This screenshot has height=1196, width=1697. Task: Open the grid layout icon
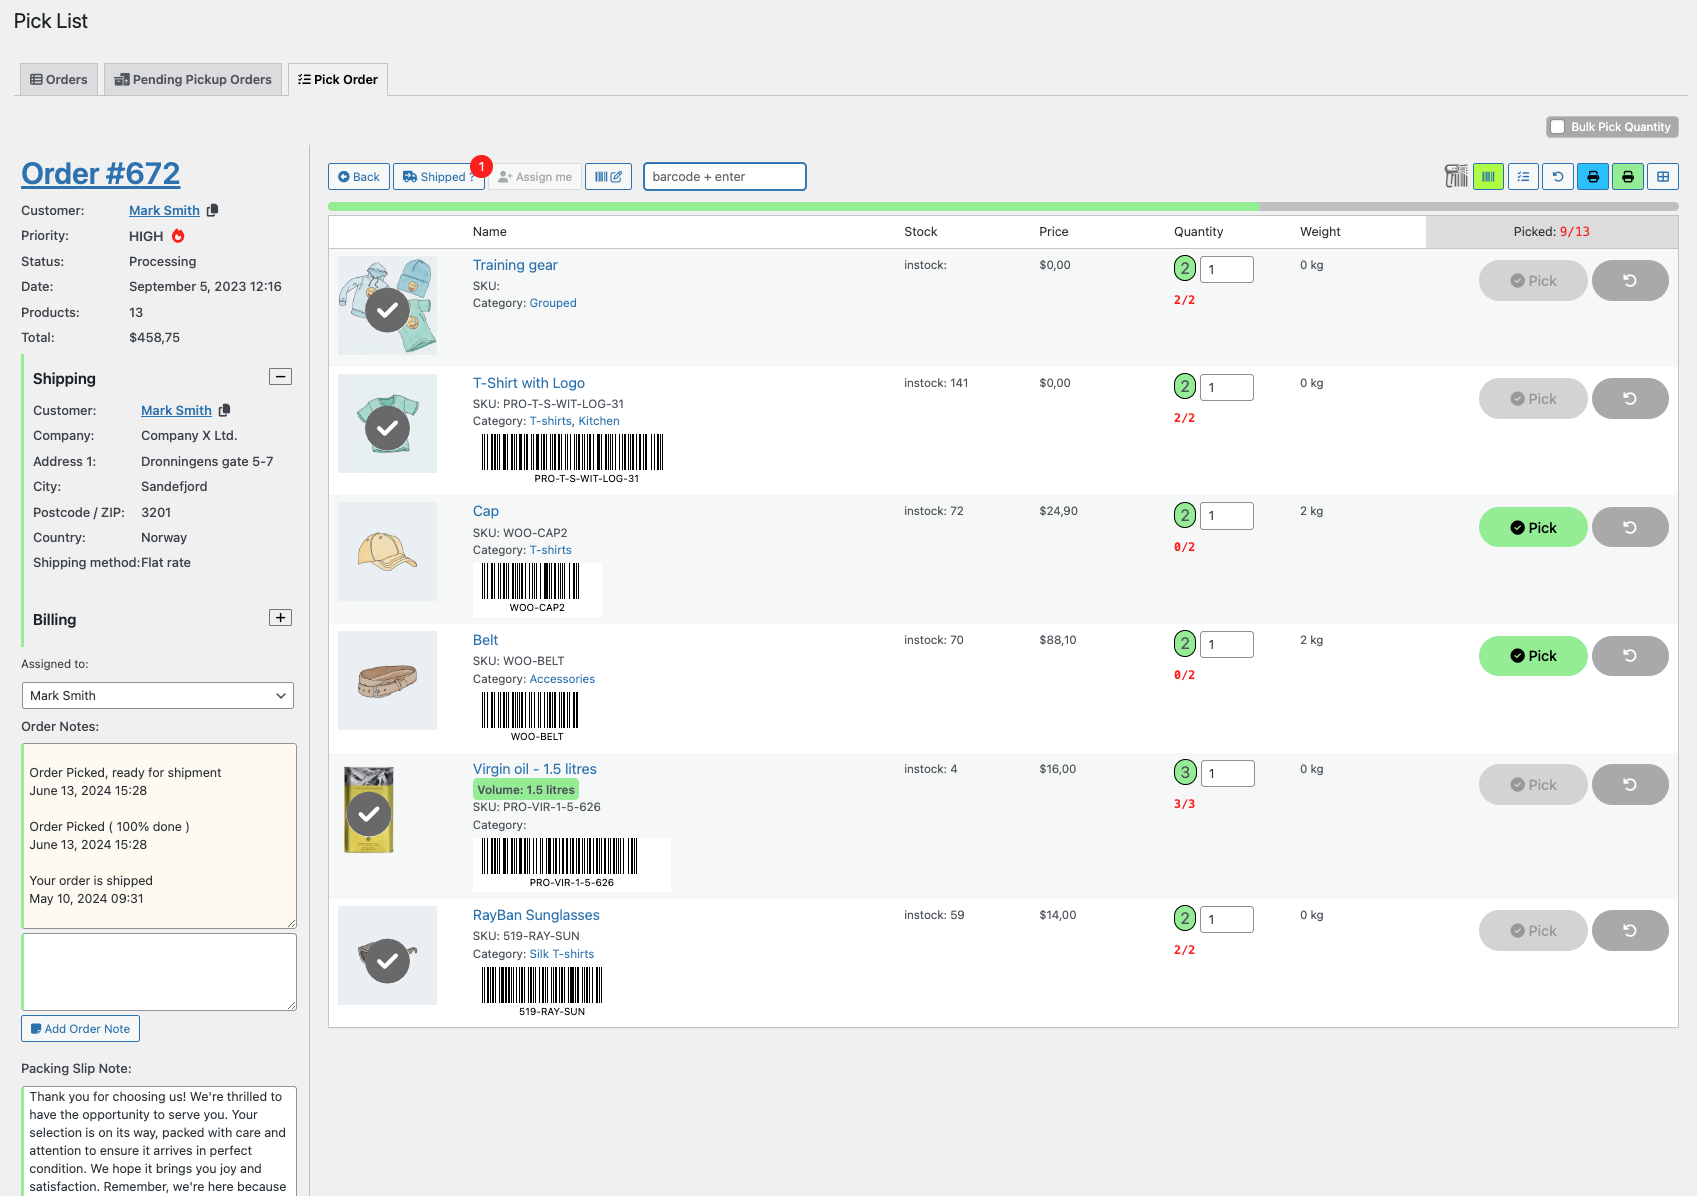pos(1663,176)
